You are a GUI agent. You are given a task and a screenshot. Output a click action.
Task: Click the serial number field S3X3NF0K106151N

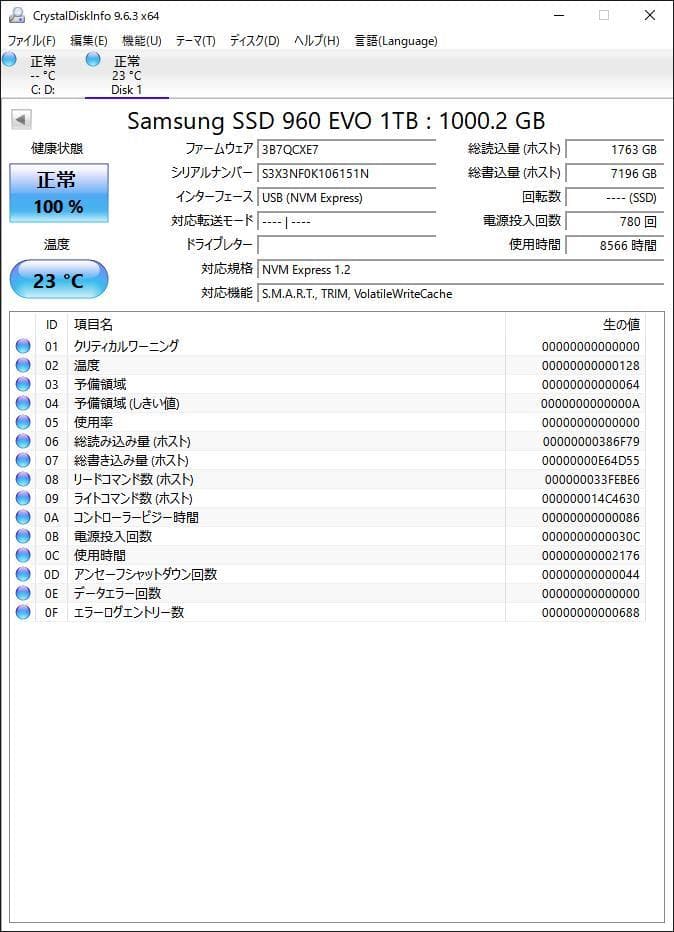pyautogui.click(x=347, y=174)
